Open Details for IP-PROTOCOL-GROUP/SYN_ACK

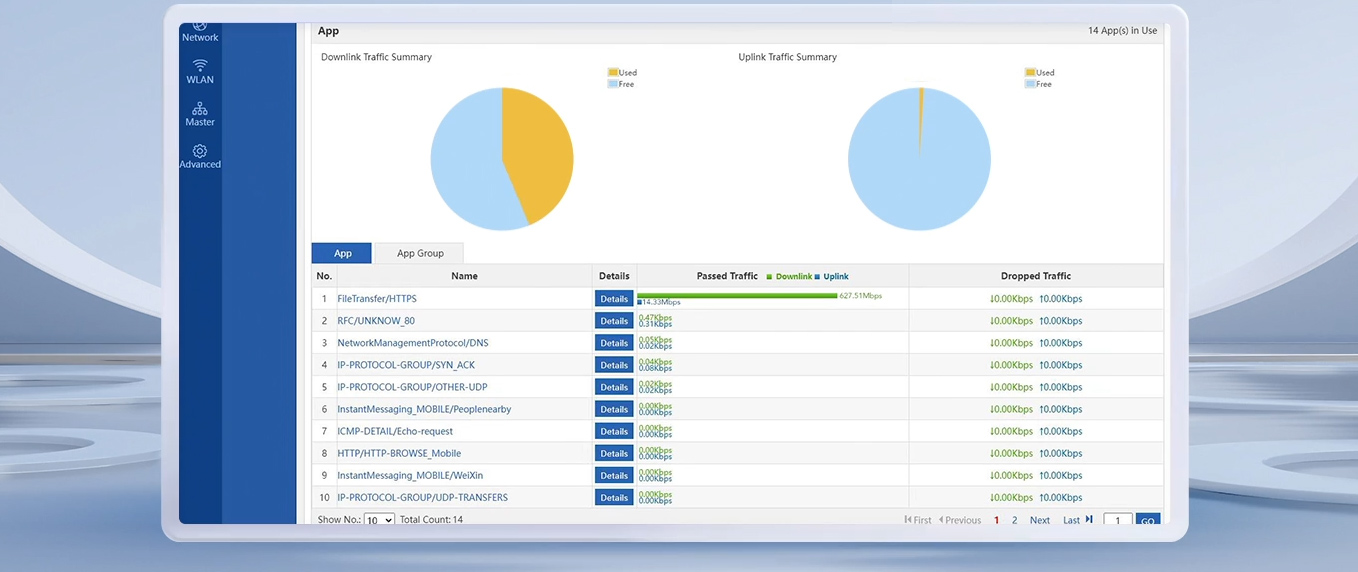614,365
